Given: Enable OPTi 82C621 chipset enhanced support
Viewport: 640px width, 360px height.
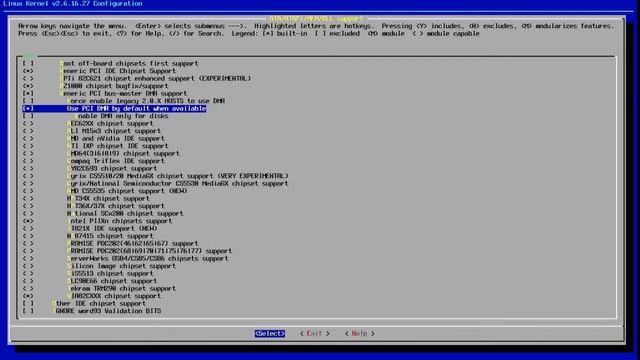Looking at the screenshot, I should point(137,78).
